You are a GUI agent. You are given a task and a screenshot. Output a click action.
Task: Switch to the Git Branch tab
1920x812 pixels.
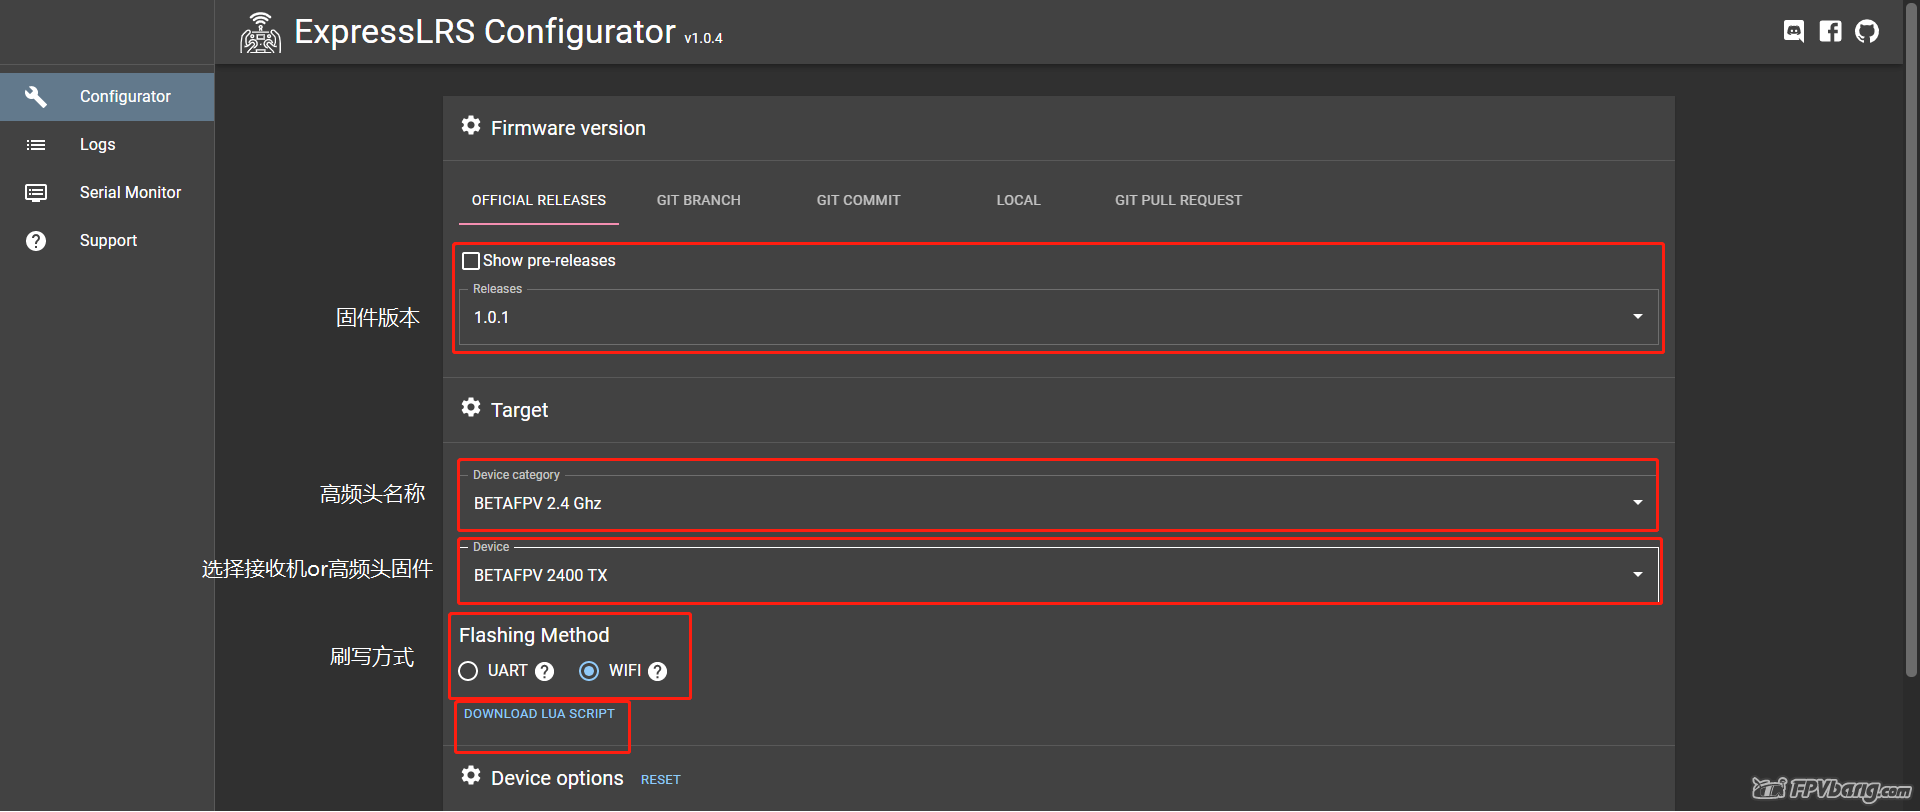tap(698, 200)
